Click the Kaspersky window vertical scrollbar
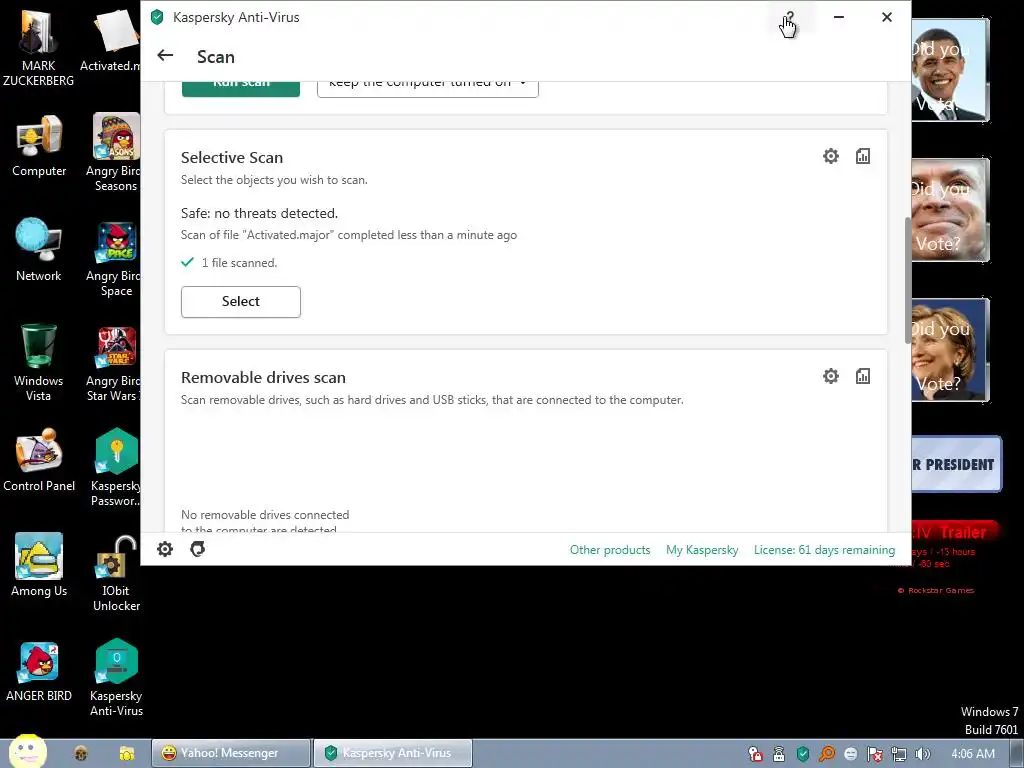This screenshot has height=768, width=1024. pos(907,281)
